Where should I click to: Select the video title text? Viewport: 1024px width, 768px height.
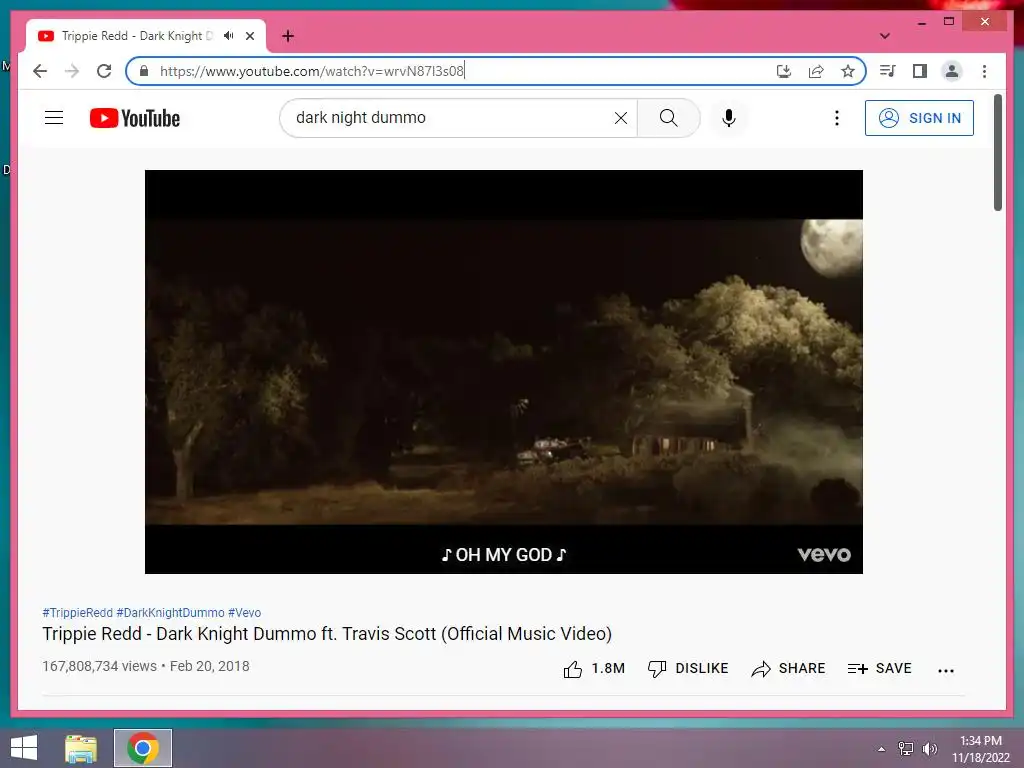coord(327,633)
